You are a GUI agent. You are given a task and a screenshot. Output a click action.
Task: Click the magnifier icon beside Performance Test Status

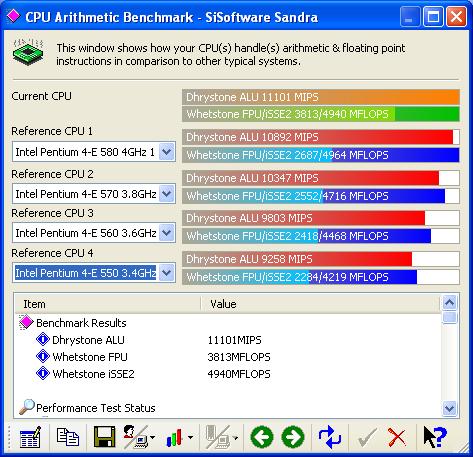click(27, 407)
